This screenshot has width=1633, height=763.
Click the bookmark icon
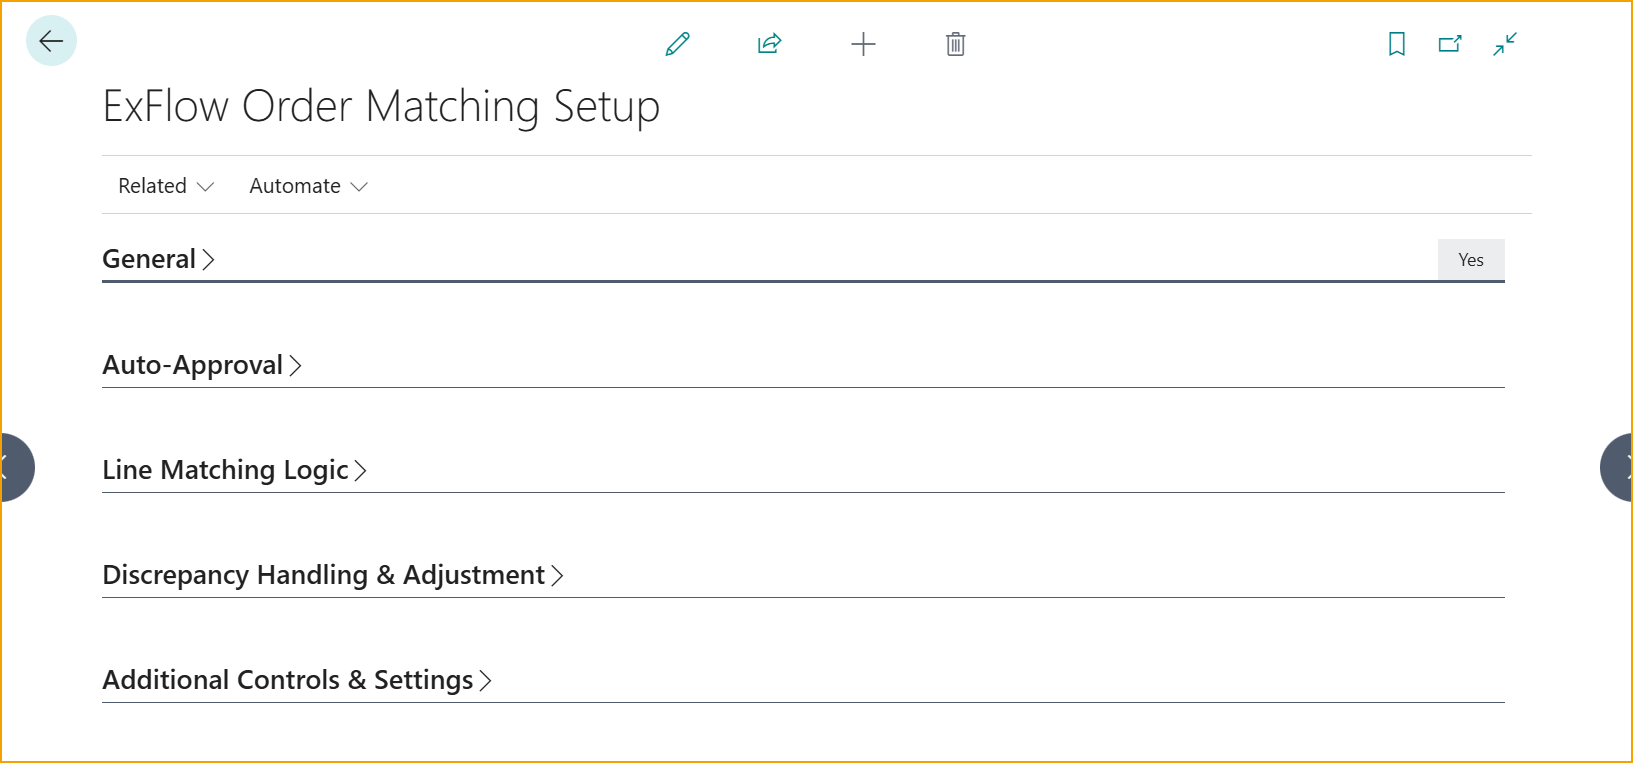(1396, 44)
